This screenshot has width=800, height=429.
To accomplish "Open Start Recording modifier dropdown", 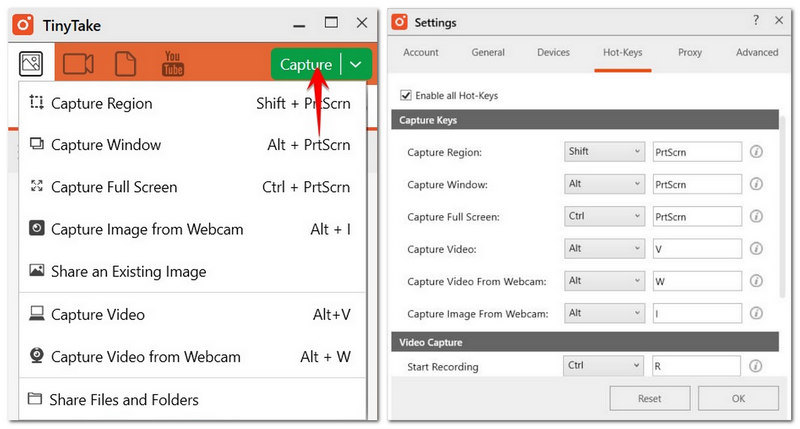I will 605,366.
